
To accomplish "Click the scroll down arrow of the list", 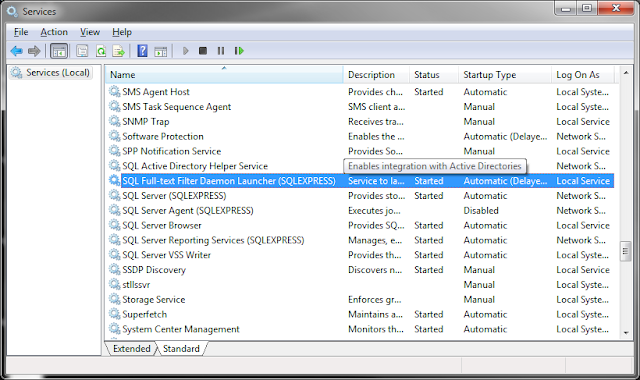I will (x=626, y=333).
